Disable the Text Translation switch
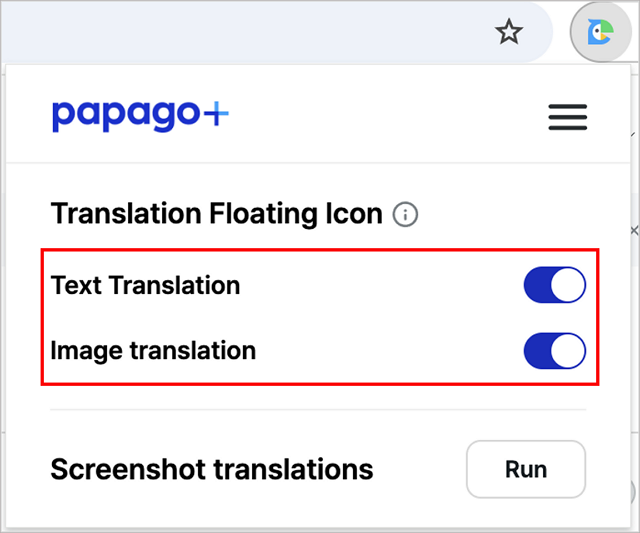This screenshot has width=640, height=533. point(555,285)
